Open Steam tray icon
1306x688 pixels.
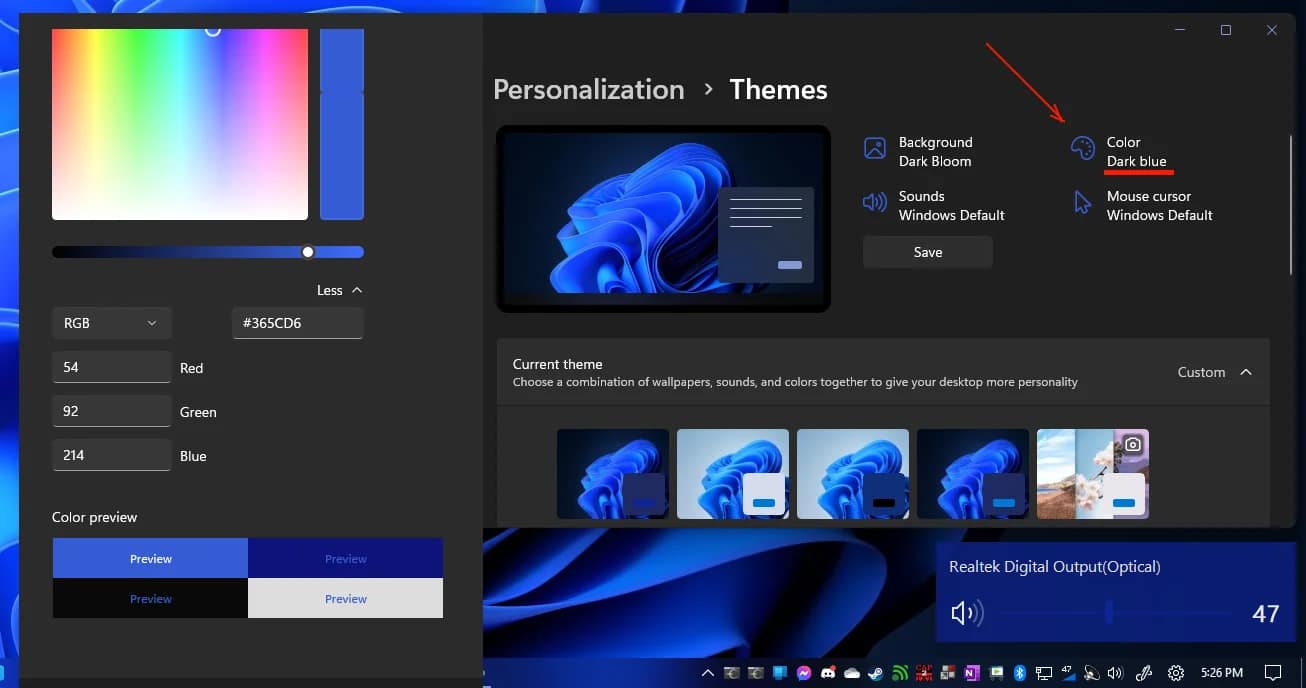pos(876,673)
